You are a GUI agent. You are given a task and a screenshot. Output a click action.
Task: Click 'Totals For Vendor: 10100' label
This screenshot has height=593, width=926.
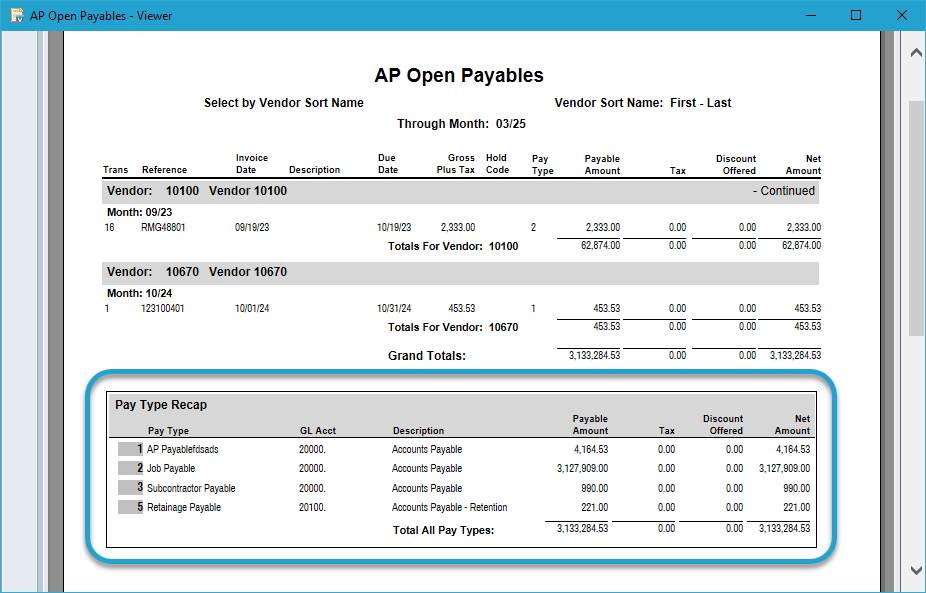click(x=453, y=246)
